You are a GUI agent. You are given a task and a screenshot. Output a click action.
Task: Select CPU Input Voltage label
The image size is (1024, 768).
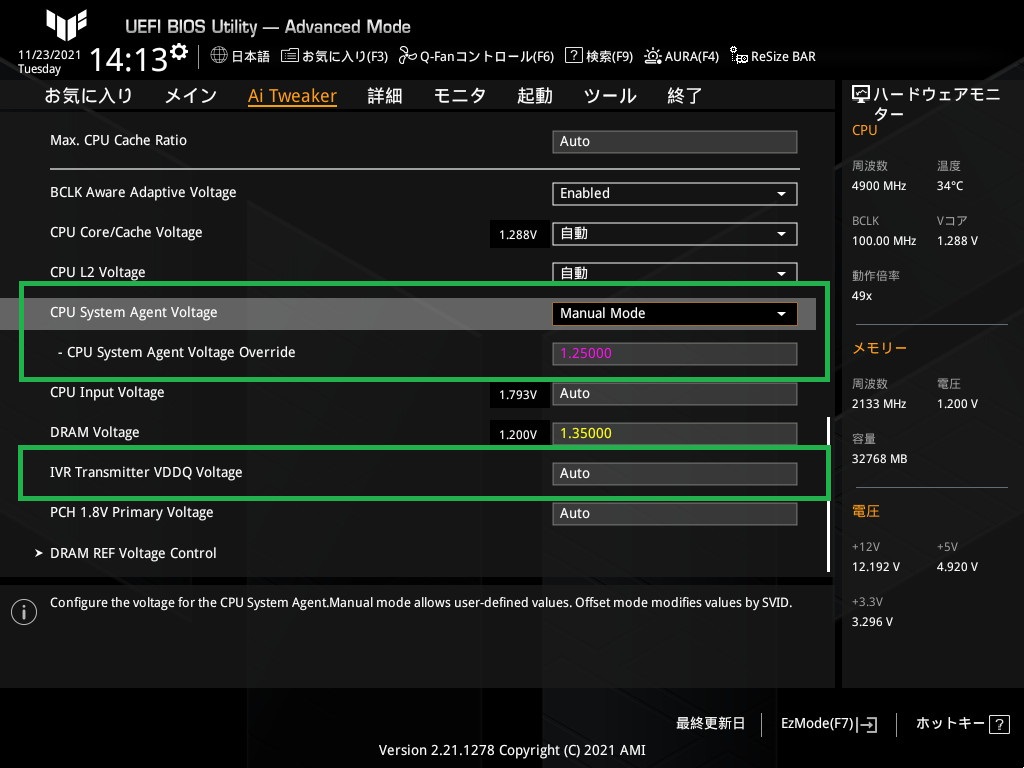click(107, 392)
